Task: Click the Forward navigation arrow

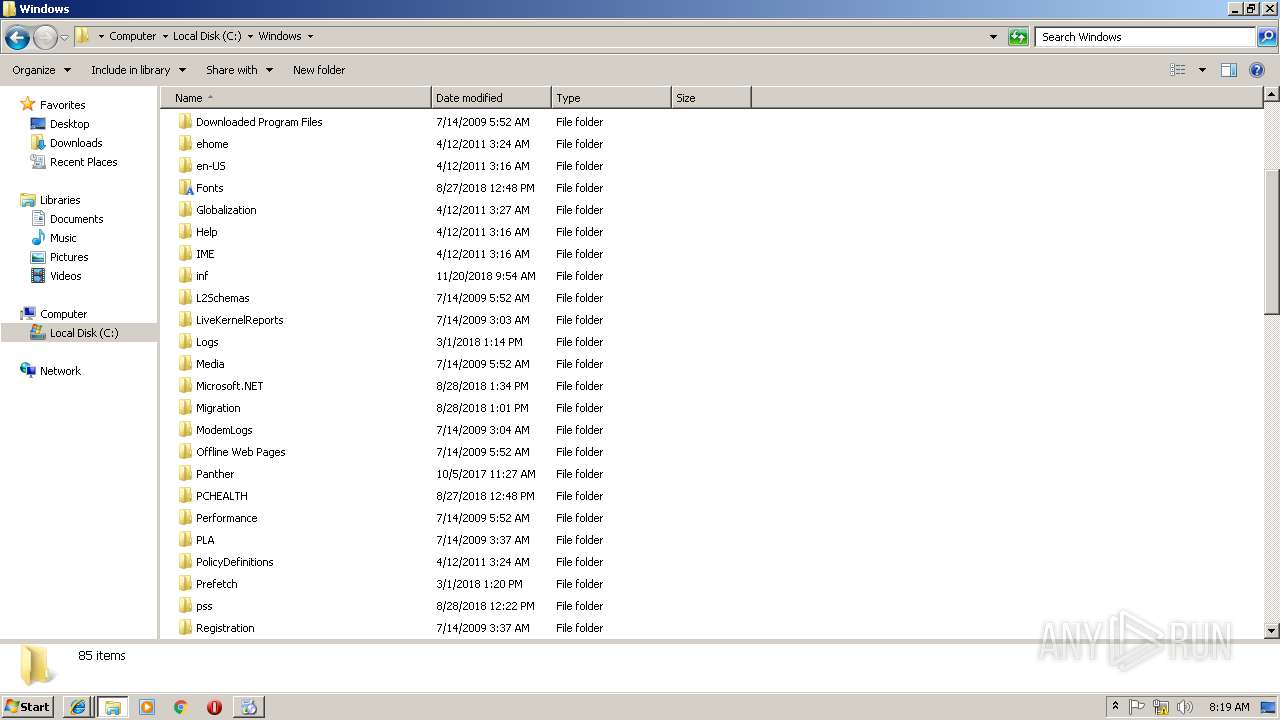Action: click(45, 38)
